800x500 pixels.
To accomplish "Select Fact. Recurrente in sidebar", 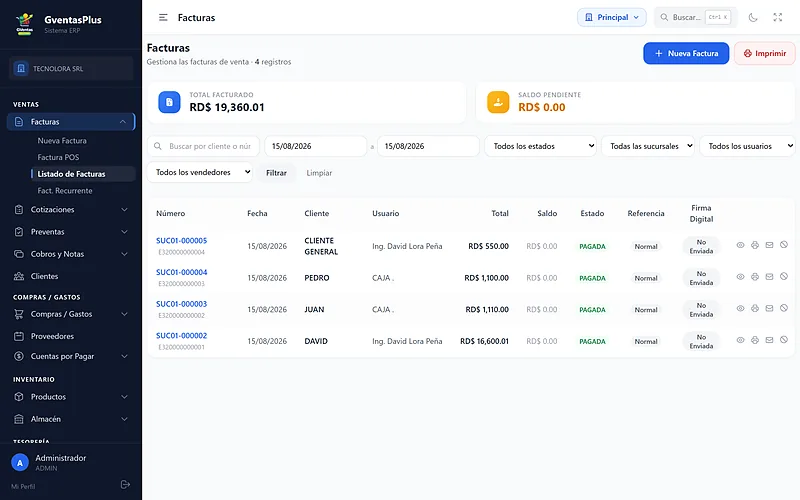I will tap(65, 190).
